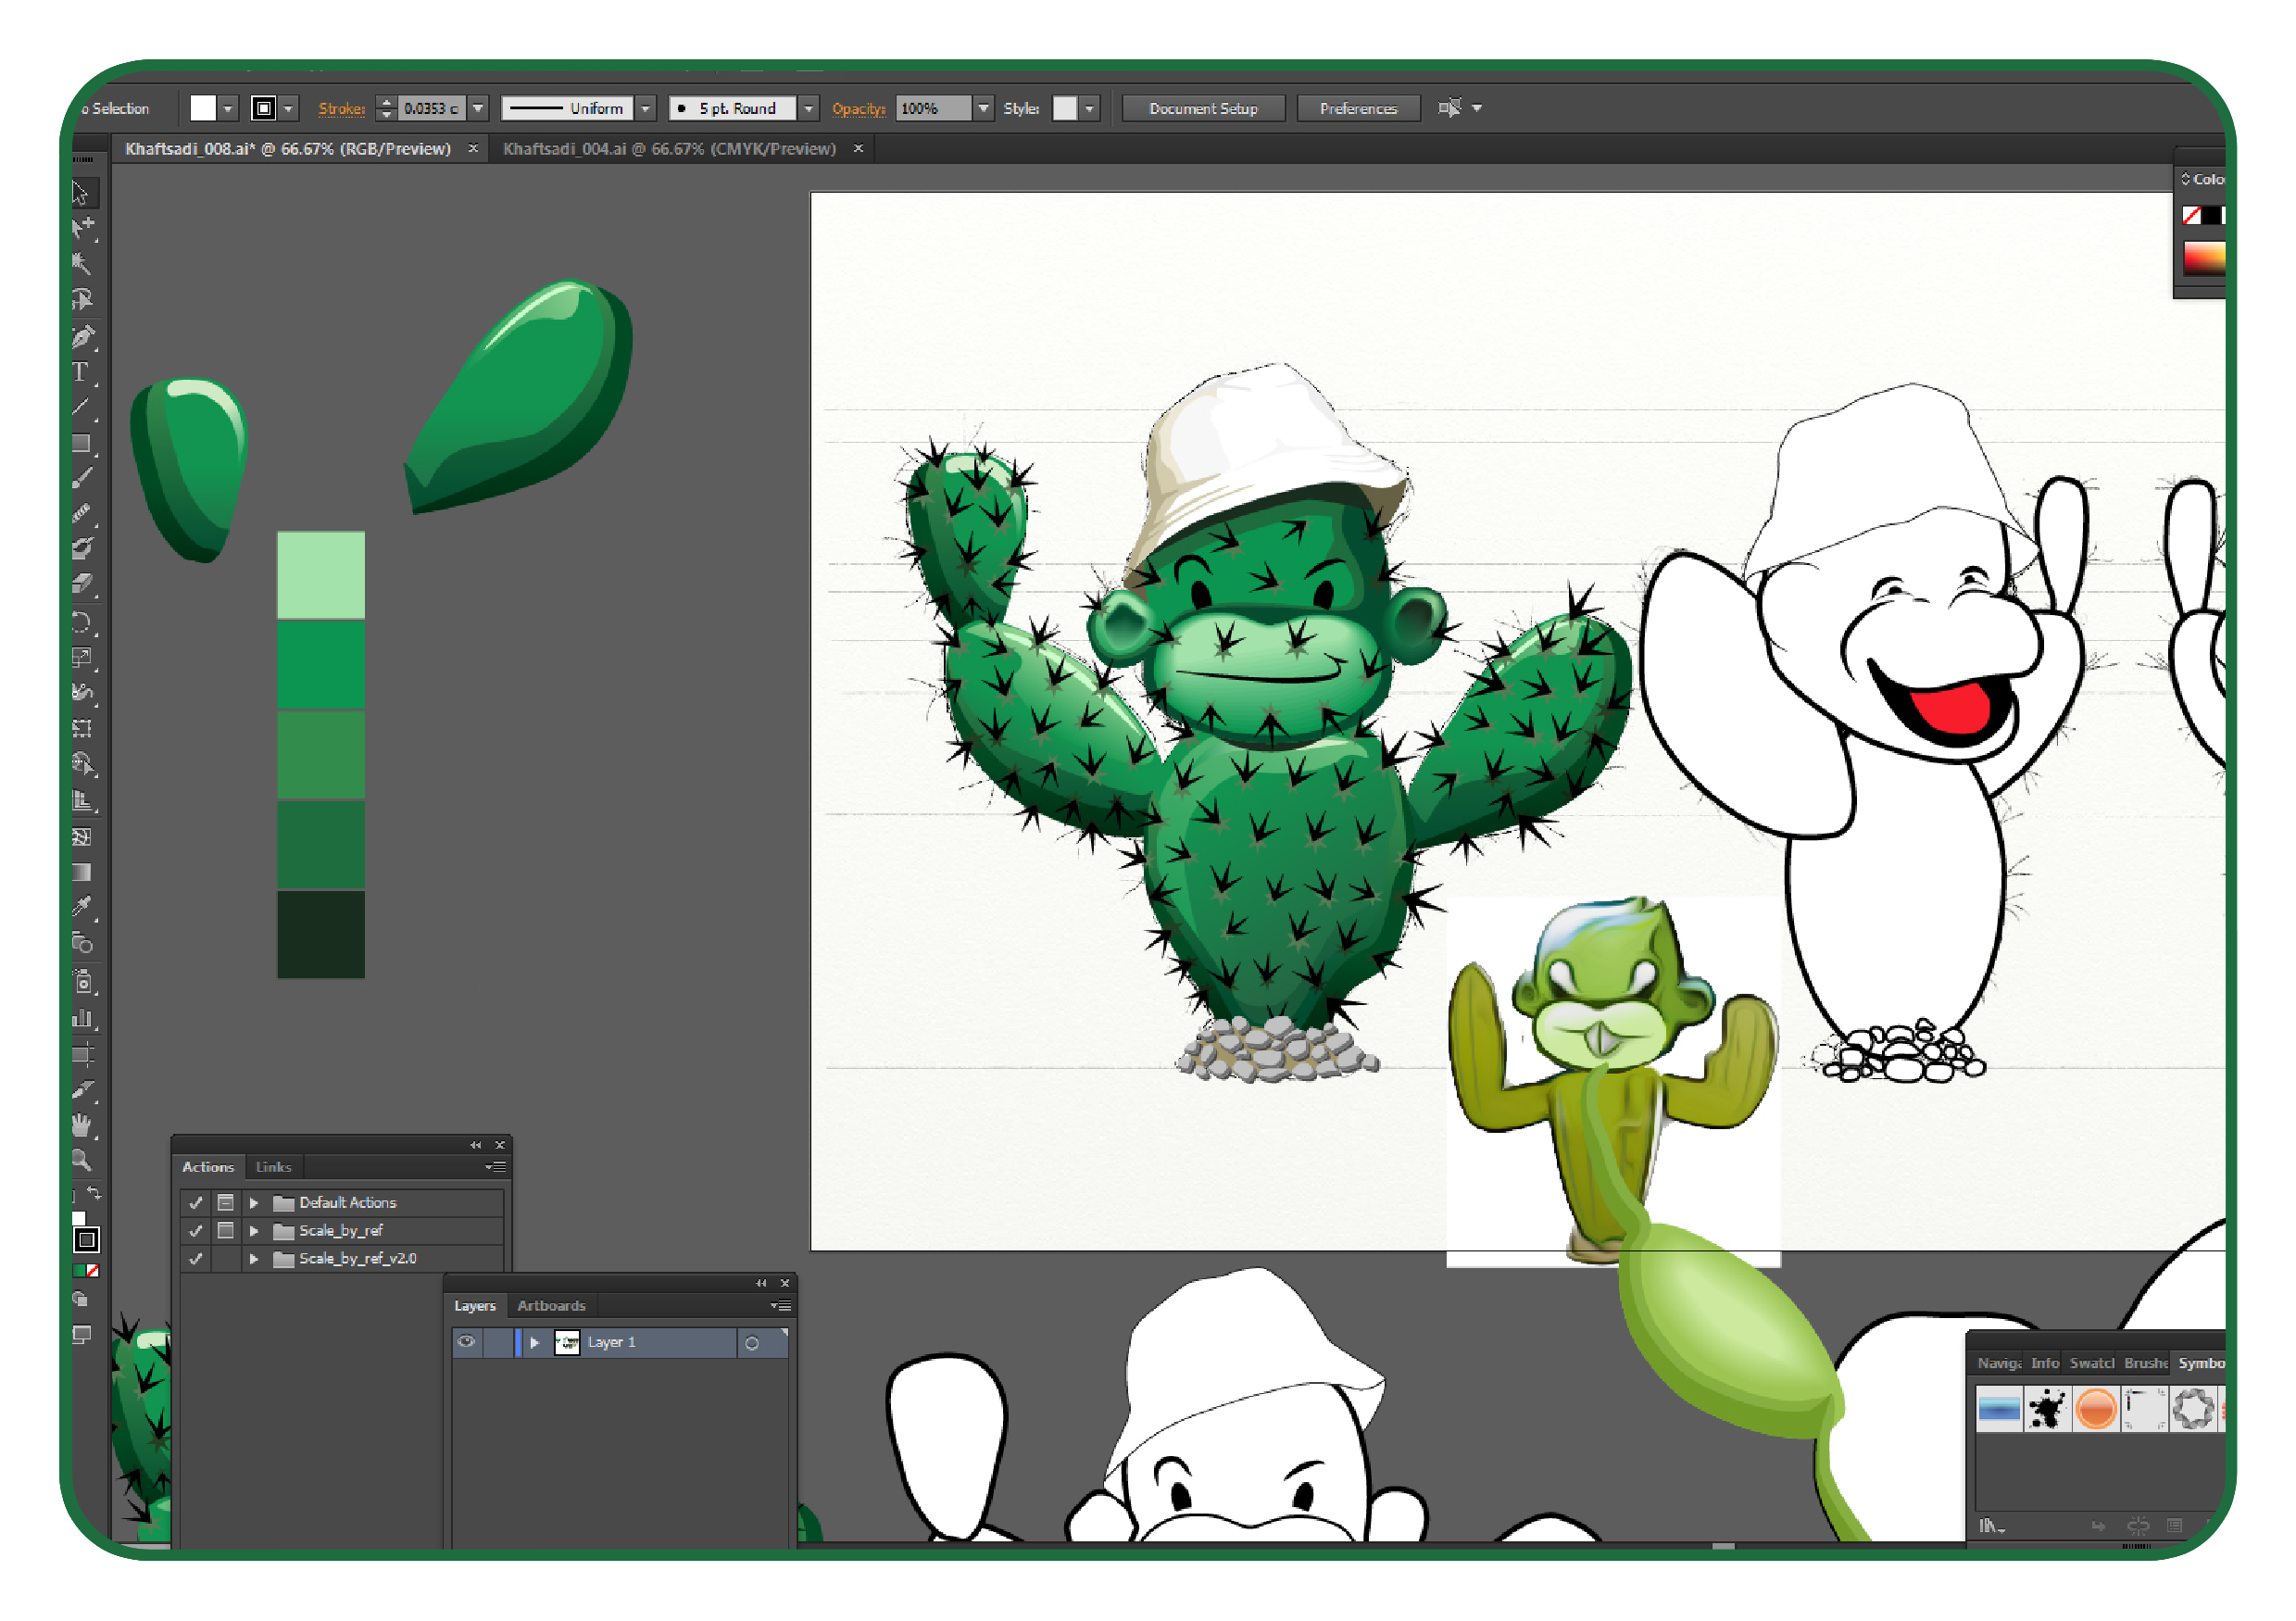Viewport: 2296px width, 1621px height.
Task: Select the Type tool
Action: (81, 373)
